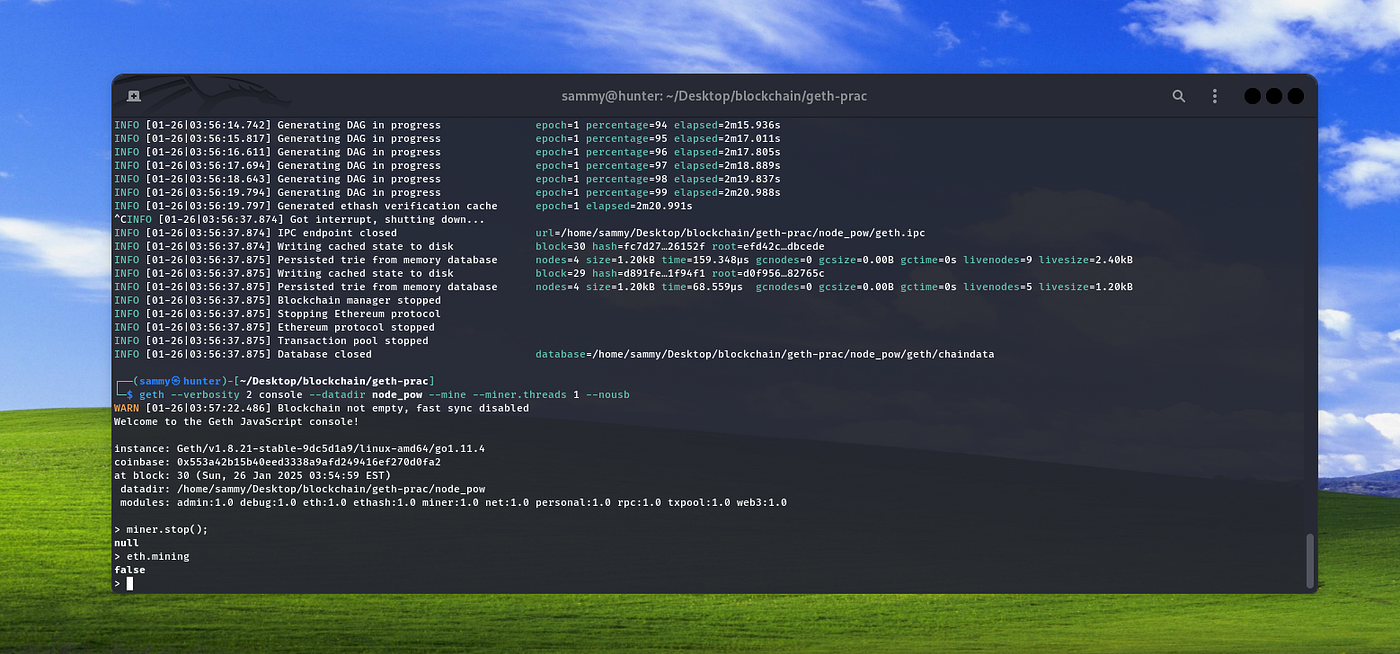Click the cursor at the empty console prompt
The height and width of the screenshot is (654, 1400).
point(130,583)
